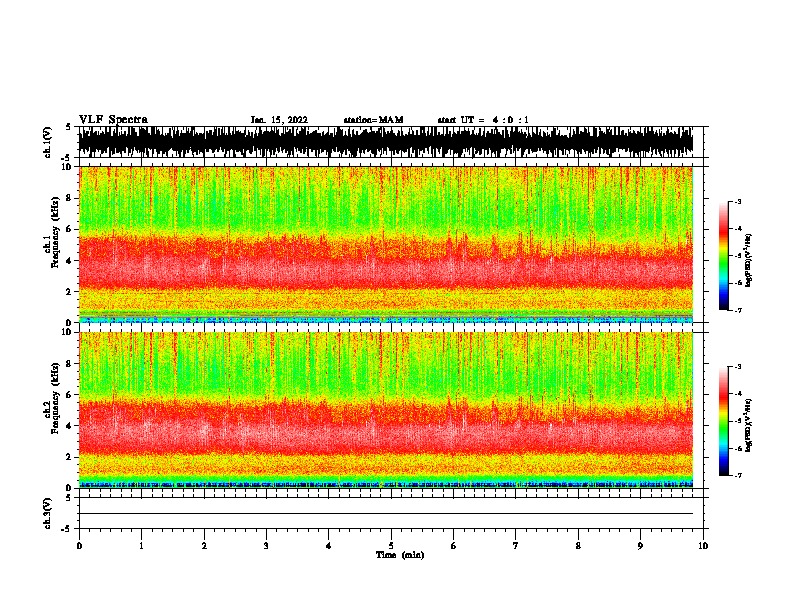Click inside the ch.1 frequency spectrogram
The height and width of the screenshot is (612, 792).
click(385, 244)
